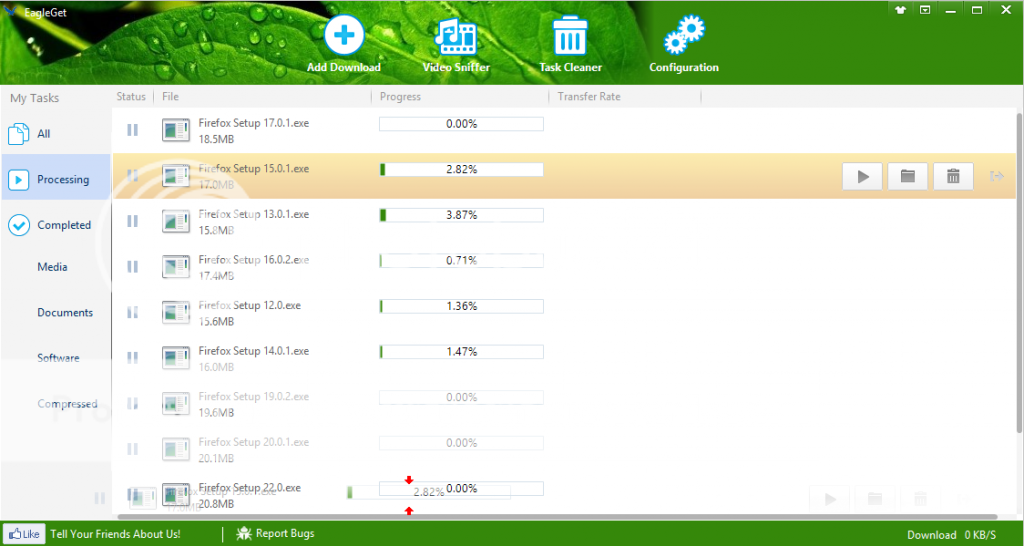This screenshot has height=546, width=1024.
Task: Click the 1.36% progress bar
Action: pyautogui.click(x=461, y=306)
